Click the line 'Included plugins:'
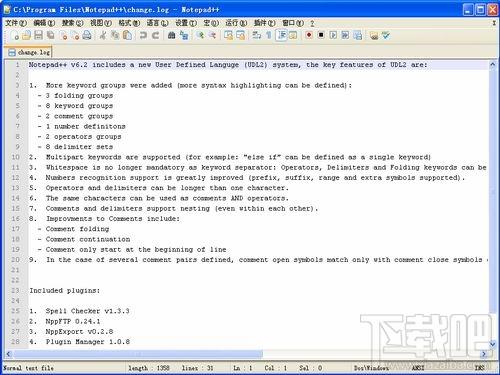Image resolution: width=500 pixels, height=375 pixels. 65,291
